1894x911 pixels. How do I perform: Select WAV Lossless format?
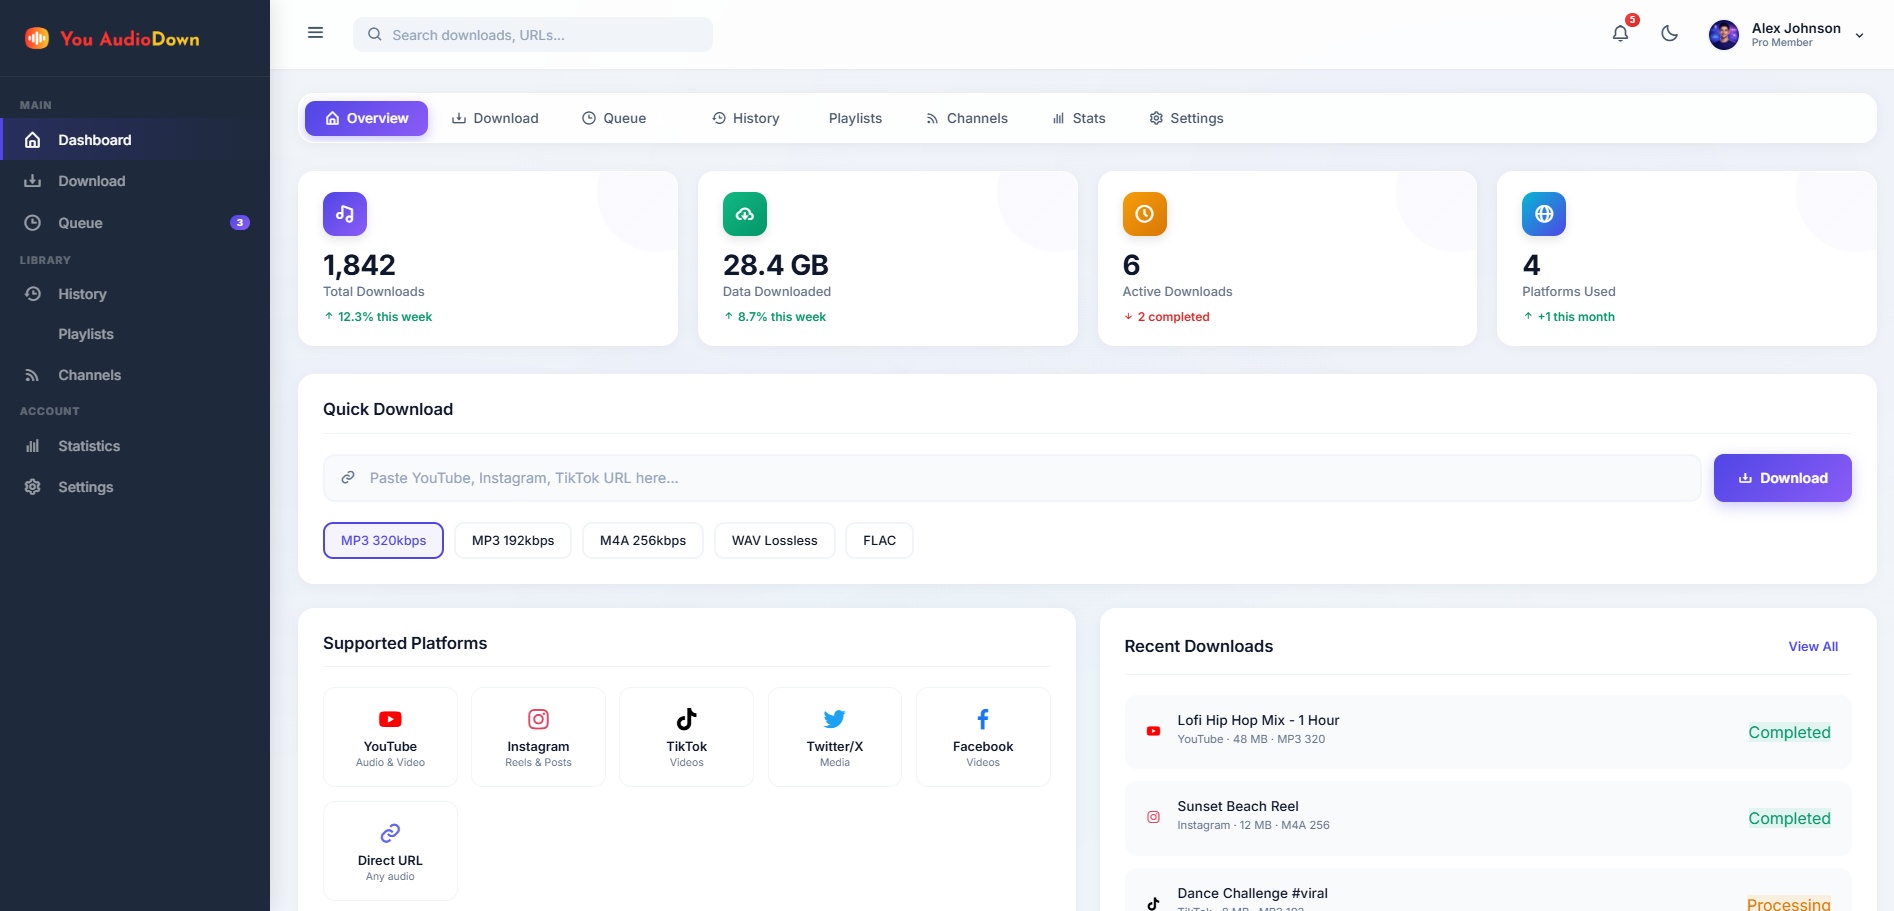[775, 540]
